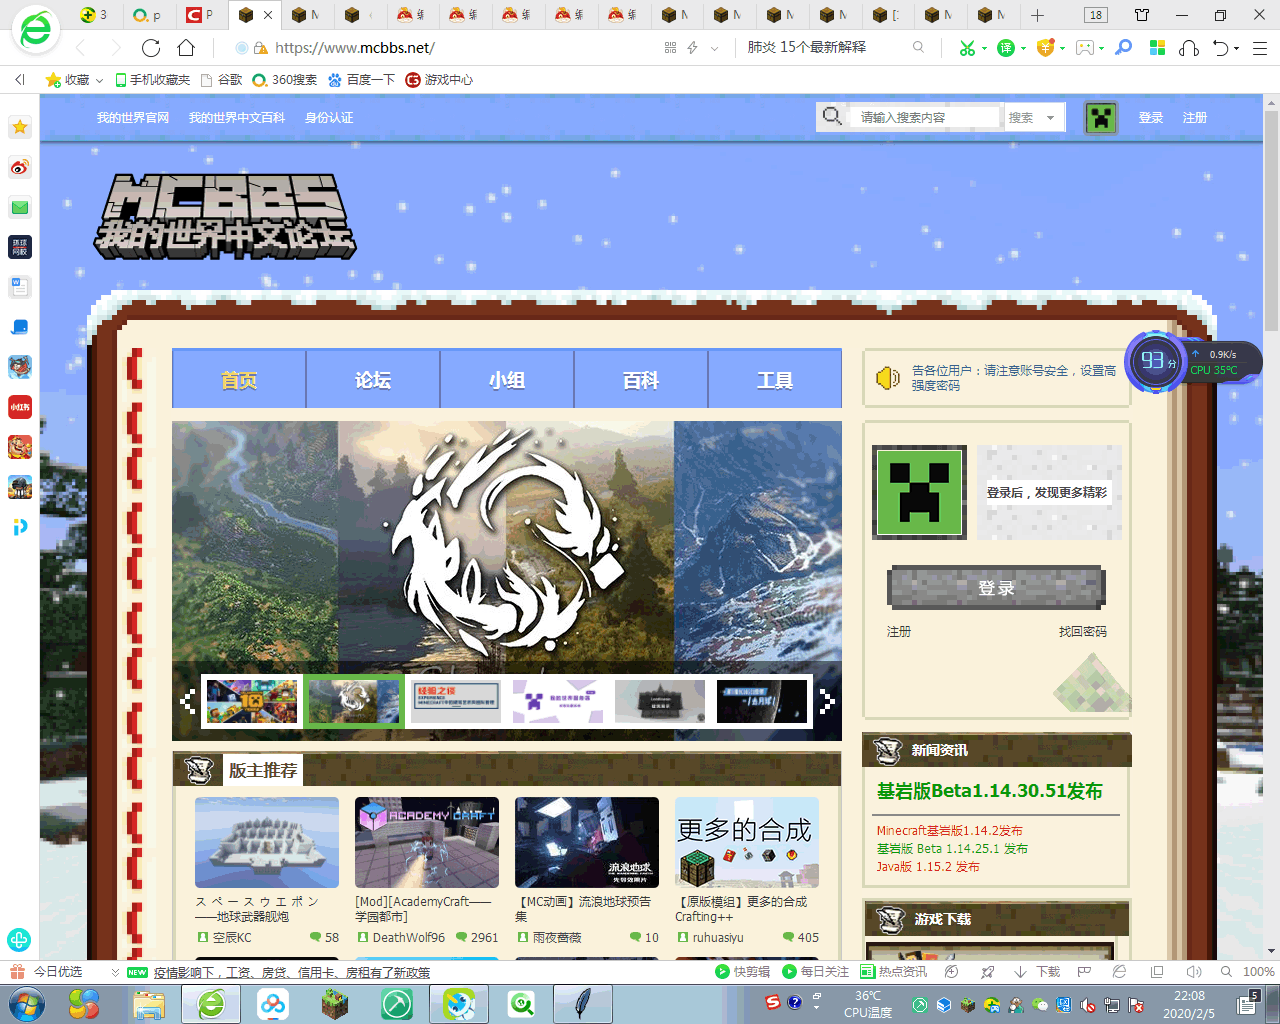The image size is (1280, 1024).
Task: Click the Creeper avatar icon in header
Action: coord(1101,118)
